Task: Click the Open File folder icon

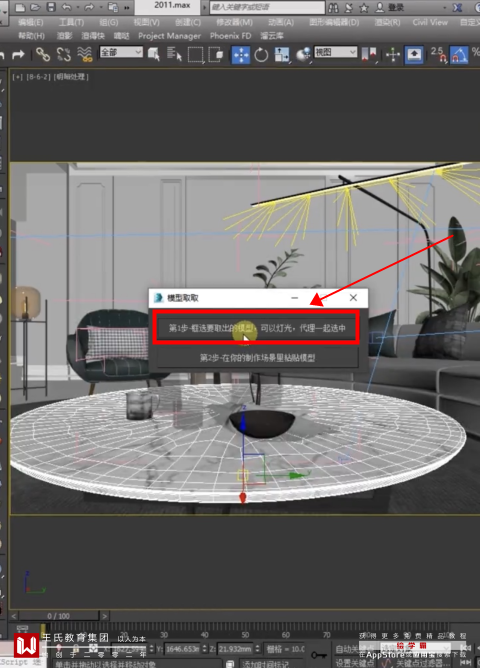Action: click(35, 7)
